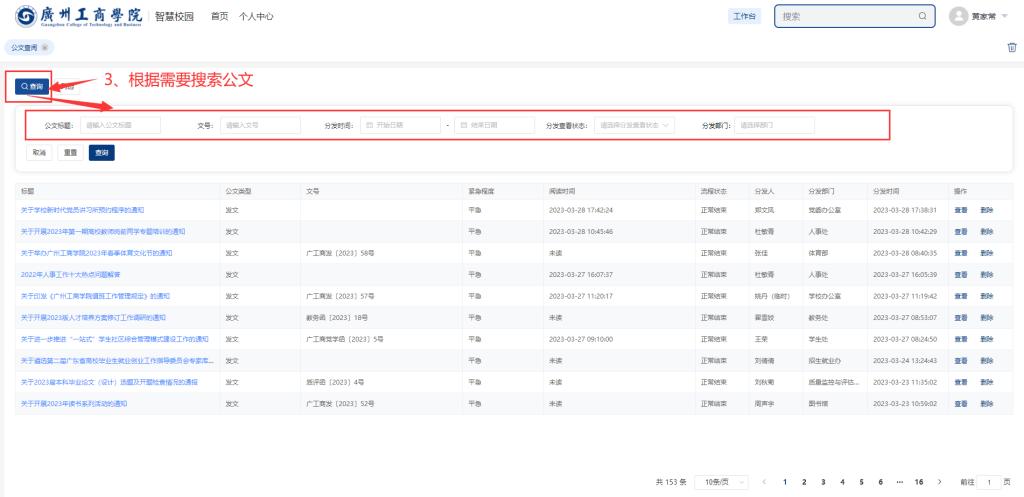Open the 首页 menu item
Screen dimensions: 1024x497
(219, 17)
